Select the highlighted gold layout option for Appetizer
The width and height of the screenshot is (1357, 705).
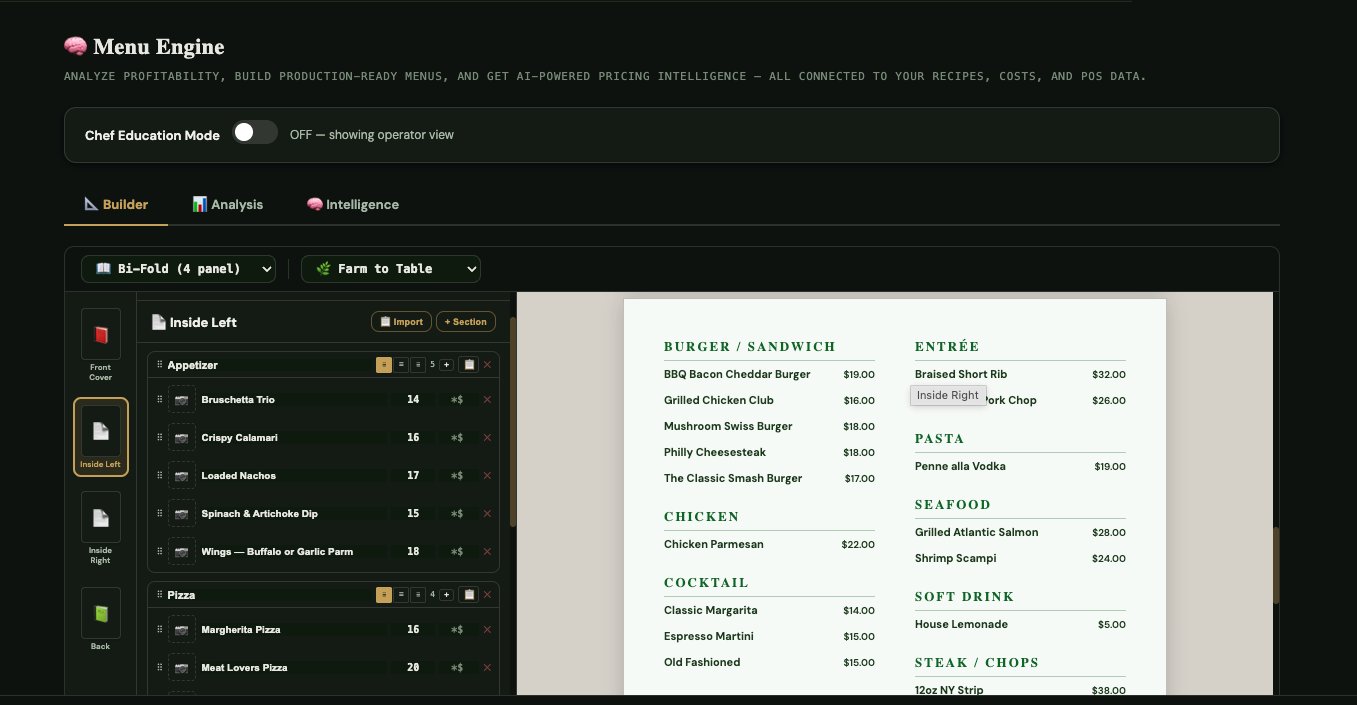point(384,365)
